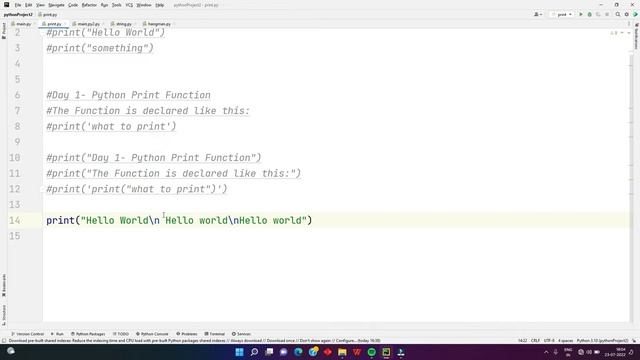Open Windows Start menu

click(240, 352)
